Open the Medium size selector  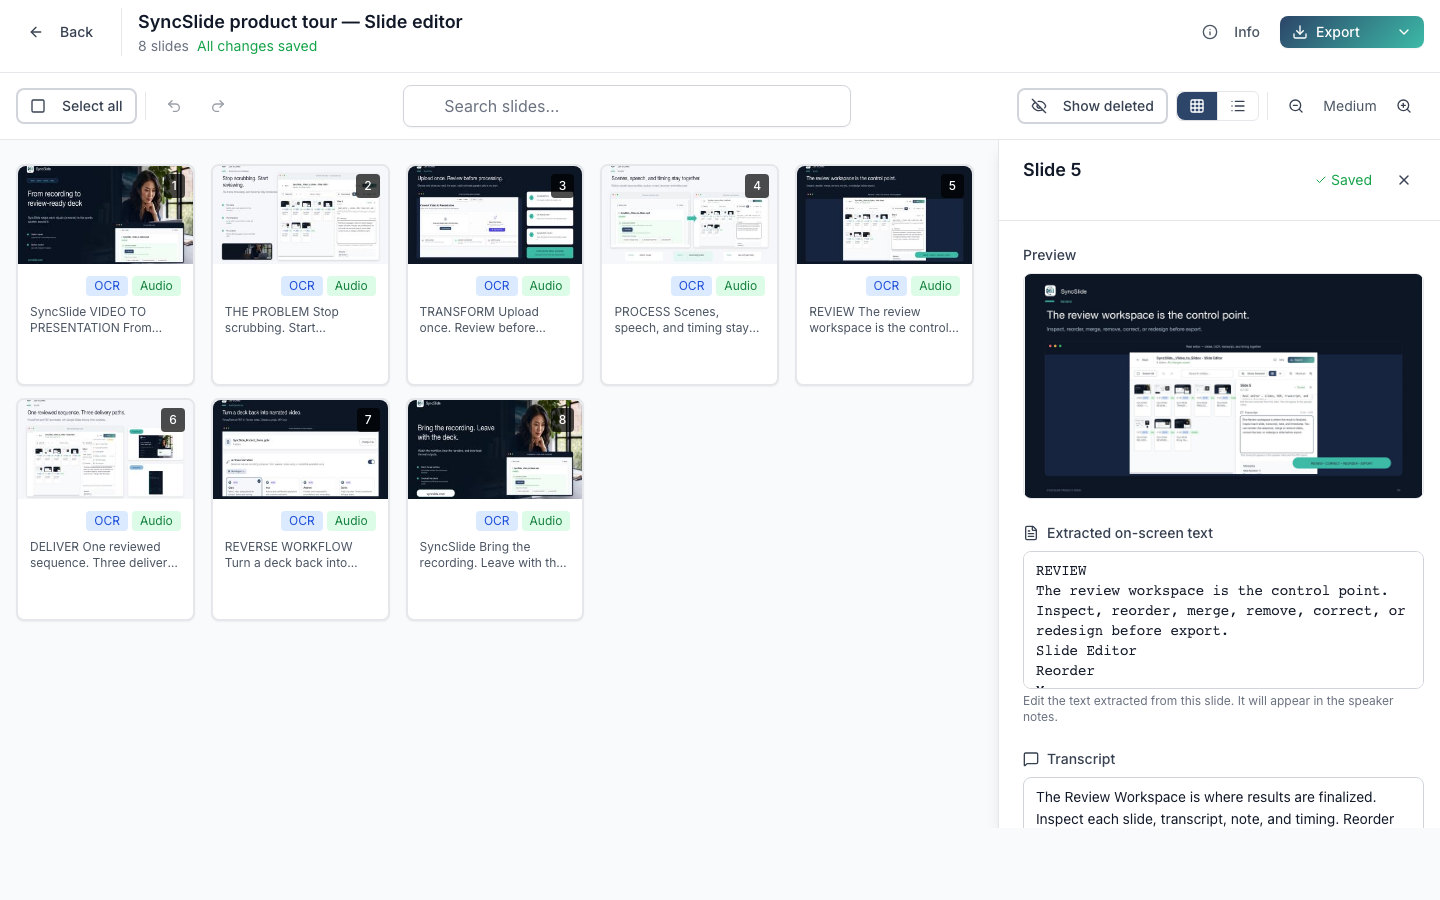[1350, 106]
